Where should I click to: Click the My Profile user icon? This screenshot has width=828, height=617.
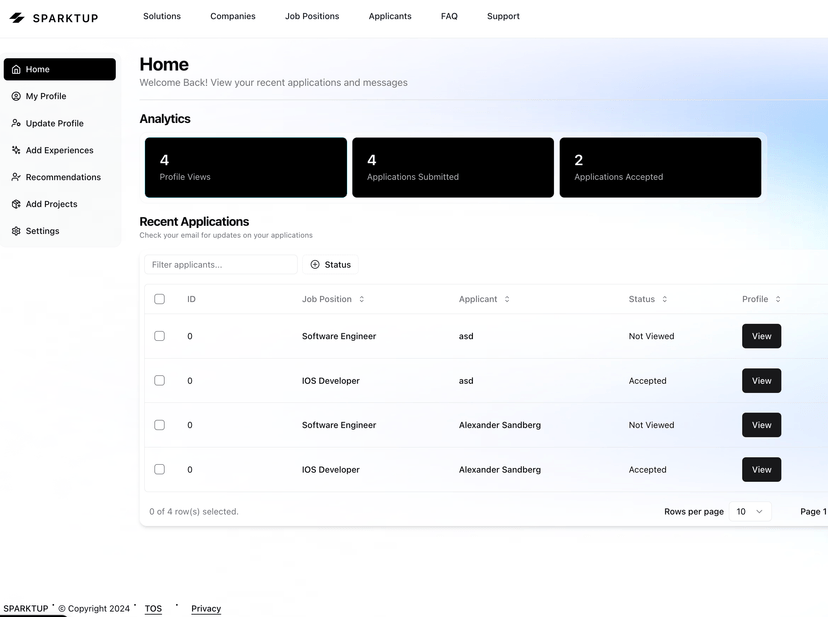[x=16, y=96]
